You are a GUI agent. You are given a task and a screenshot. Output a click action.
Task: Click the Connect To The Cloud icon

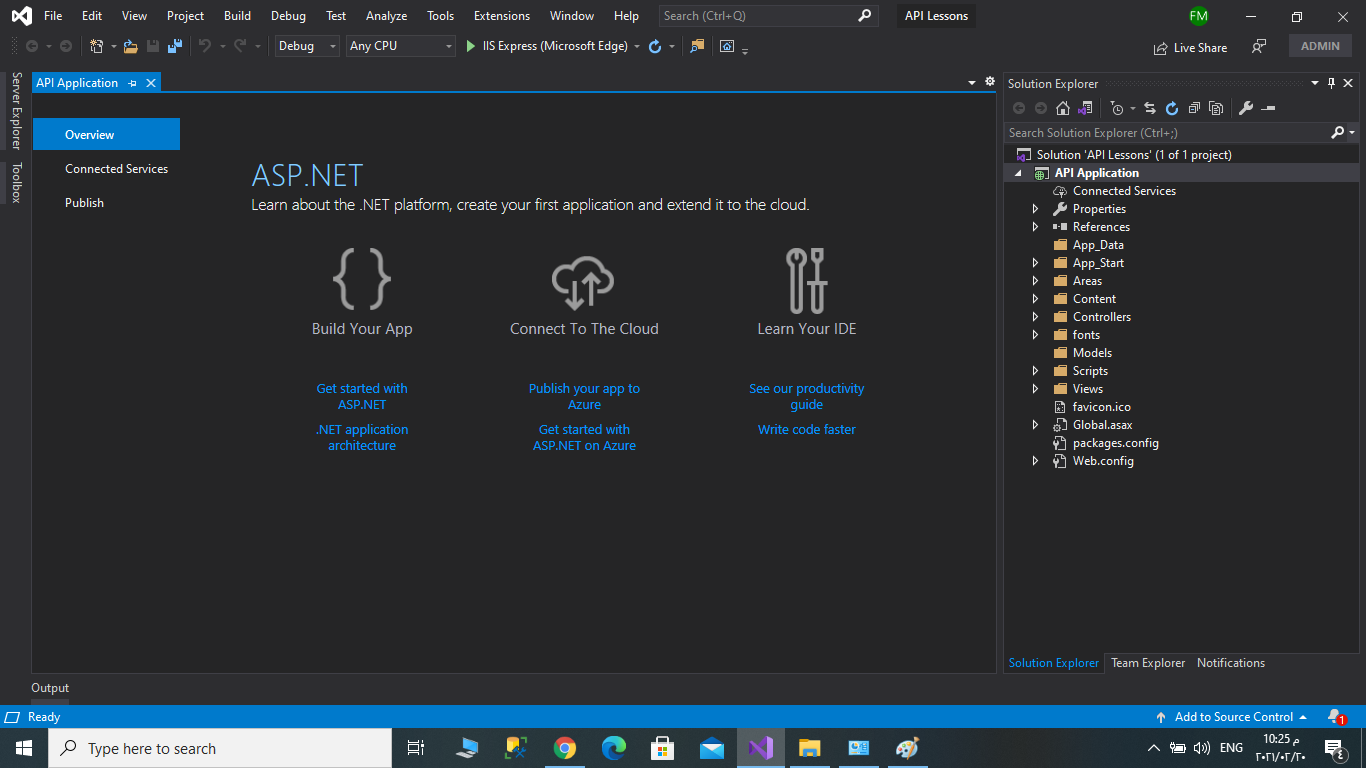coord(584,282)
